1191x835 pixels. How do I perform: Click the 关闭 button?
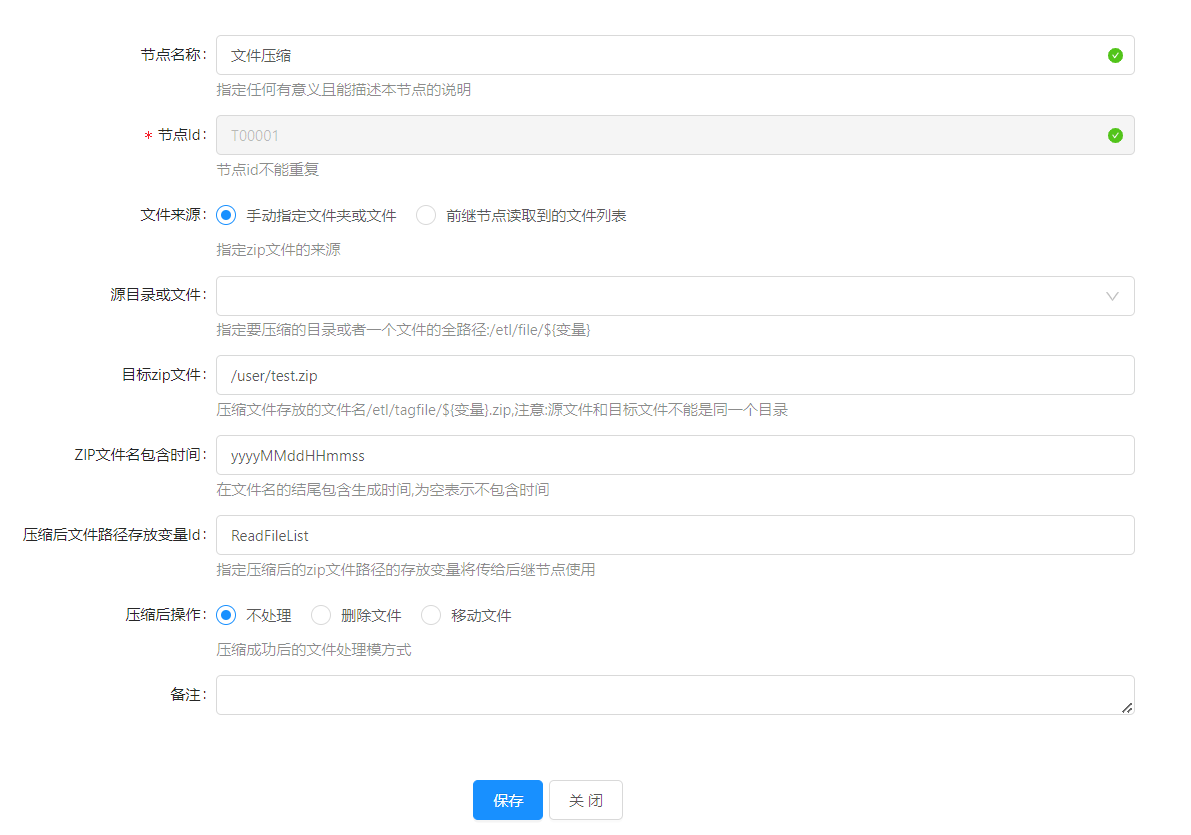[x=586, y=801]
